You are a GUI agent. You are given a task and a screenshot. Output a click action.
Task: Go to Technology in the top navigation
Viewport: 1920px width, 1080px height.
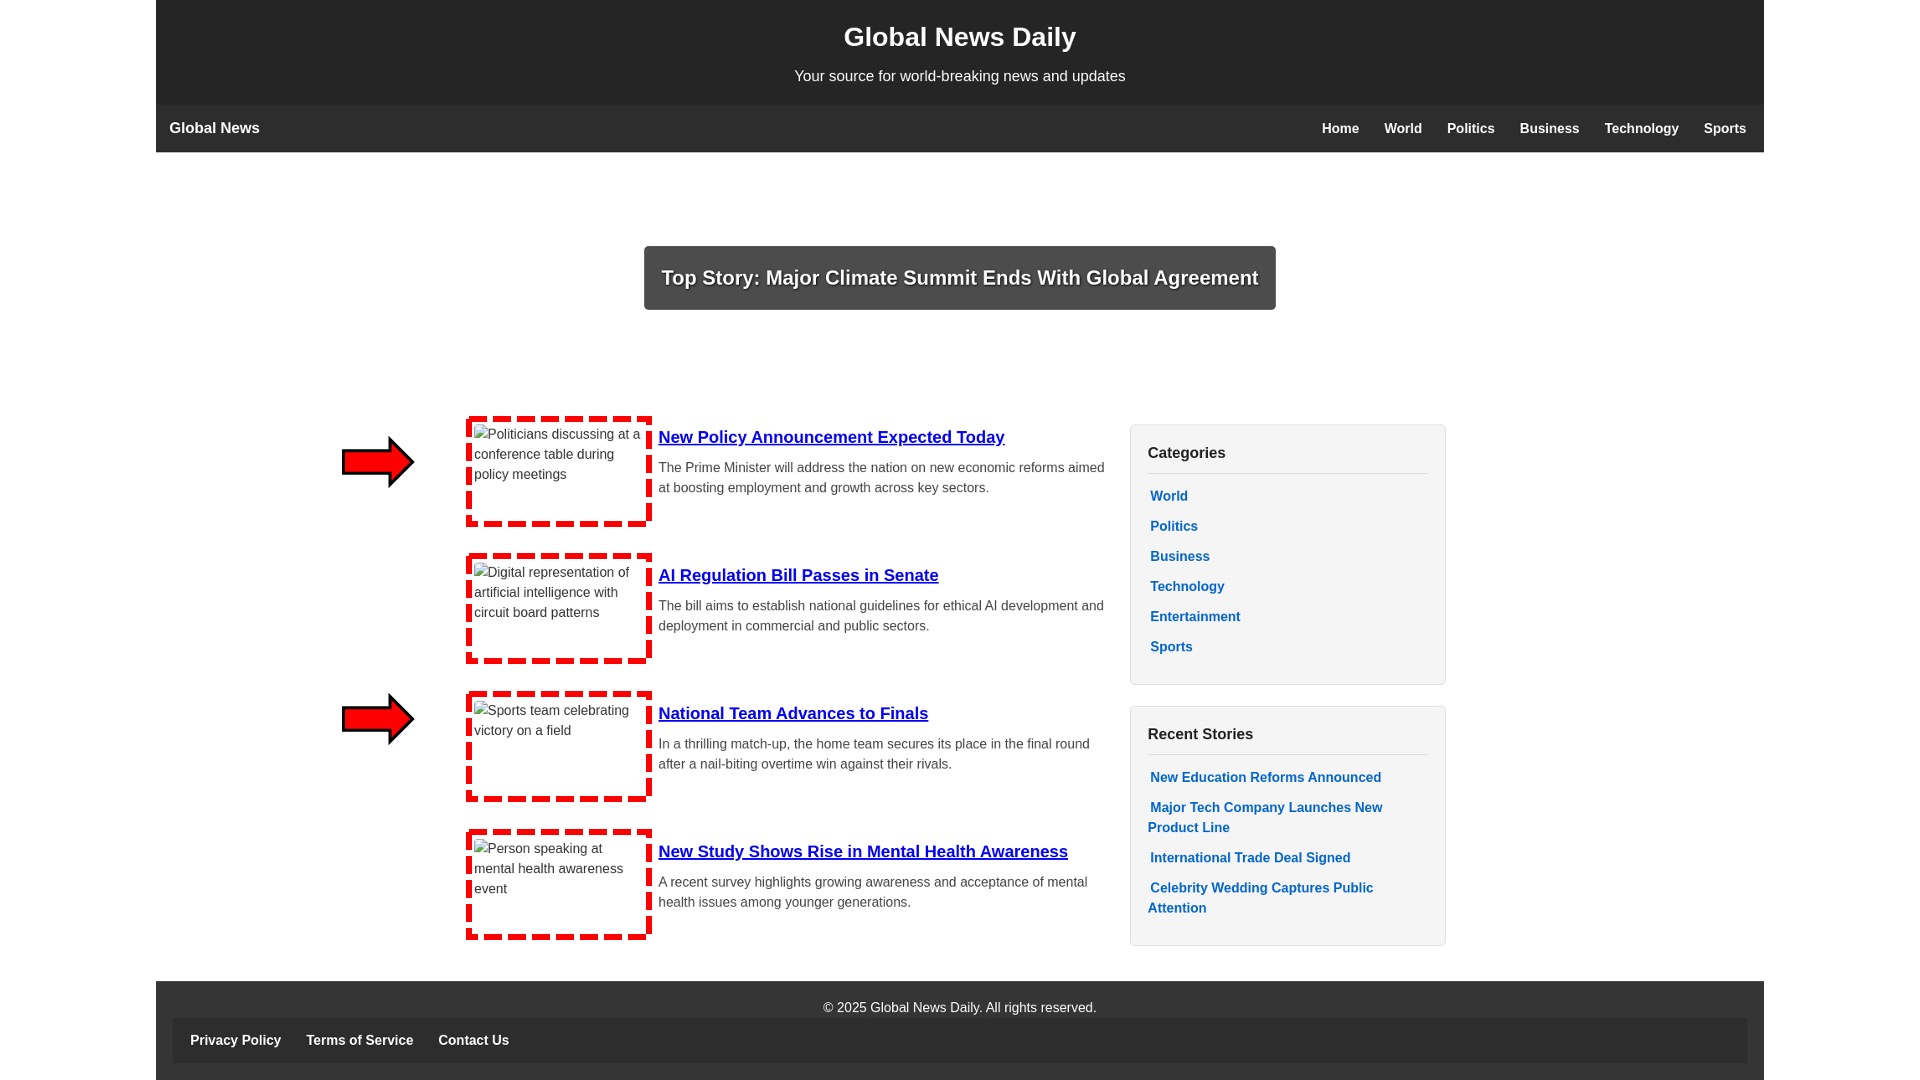[1641, 129]
